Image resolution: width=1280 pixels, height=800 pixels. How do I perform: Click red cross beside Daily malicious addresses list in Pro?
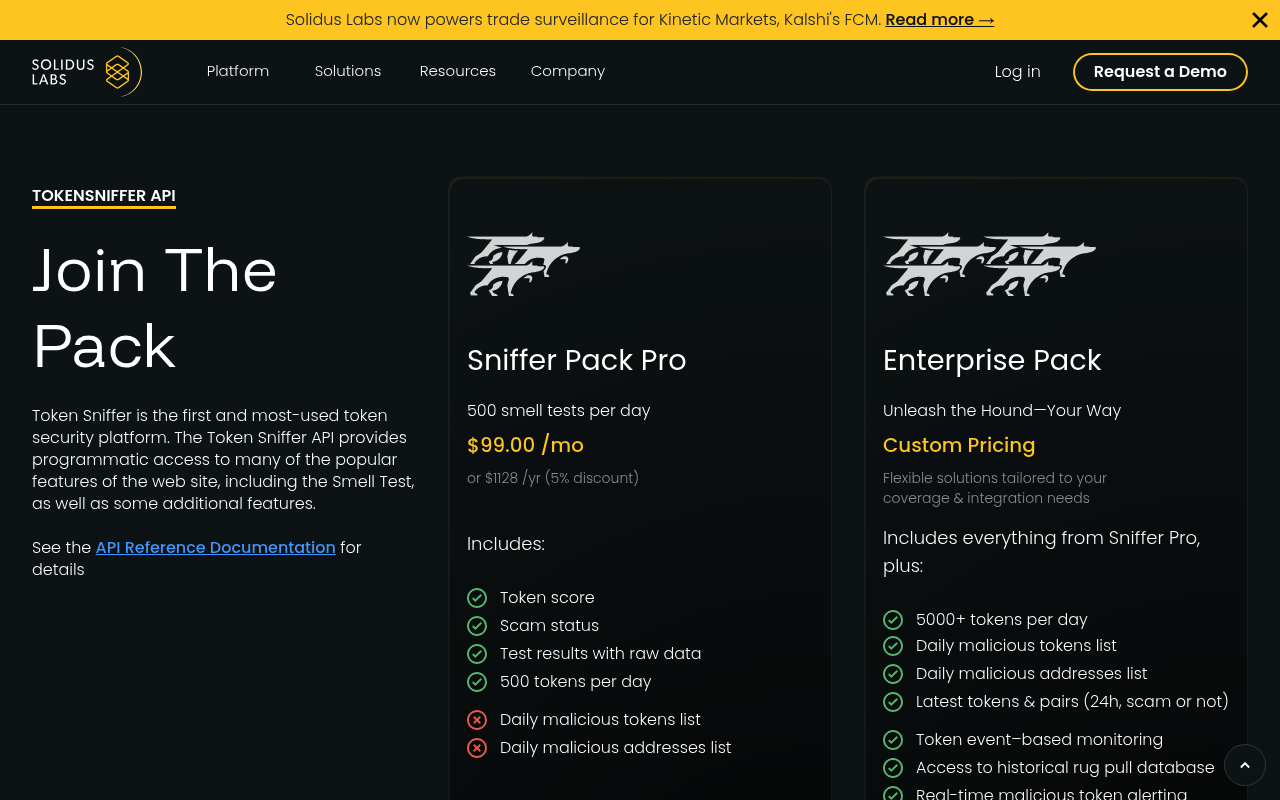coord(477,748)
